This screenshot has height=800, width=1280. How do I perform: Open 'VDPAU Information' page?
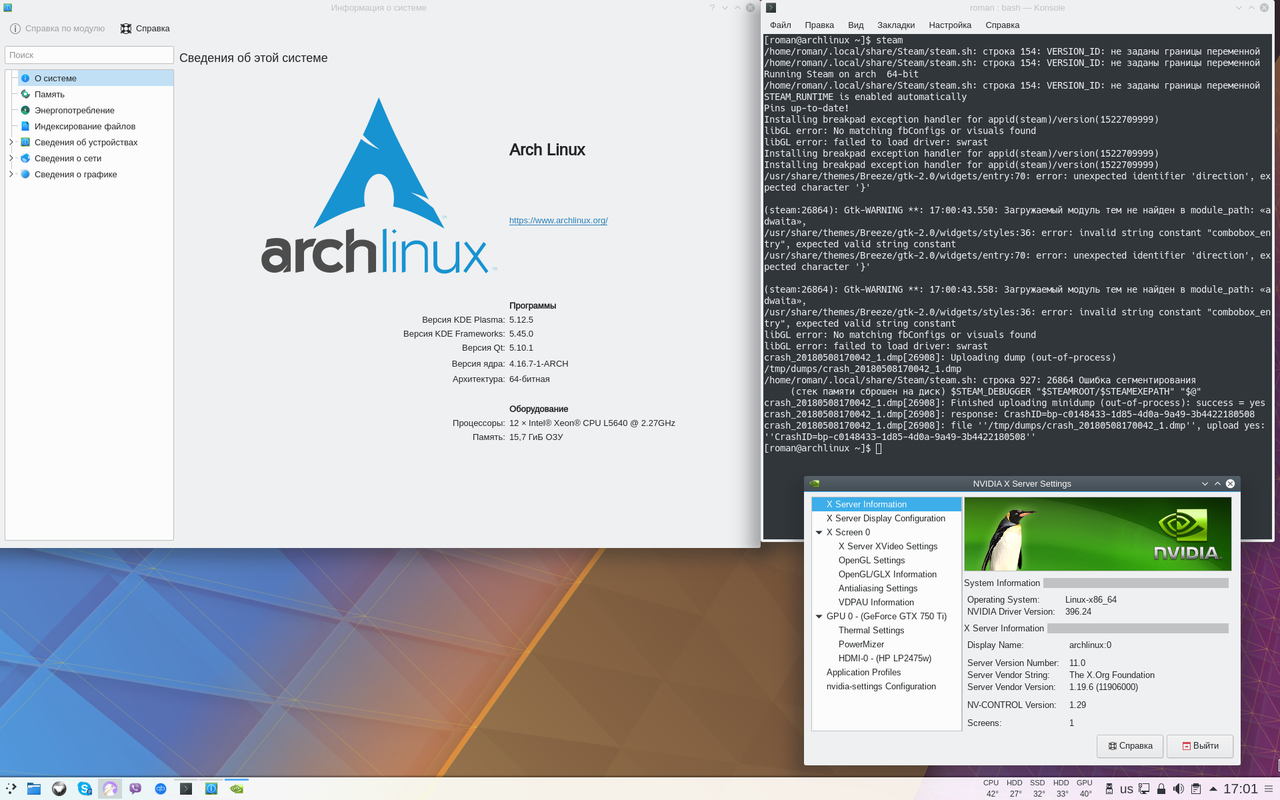click(x=876, y=602)
